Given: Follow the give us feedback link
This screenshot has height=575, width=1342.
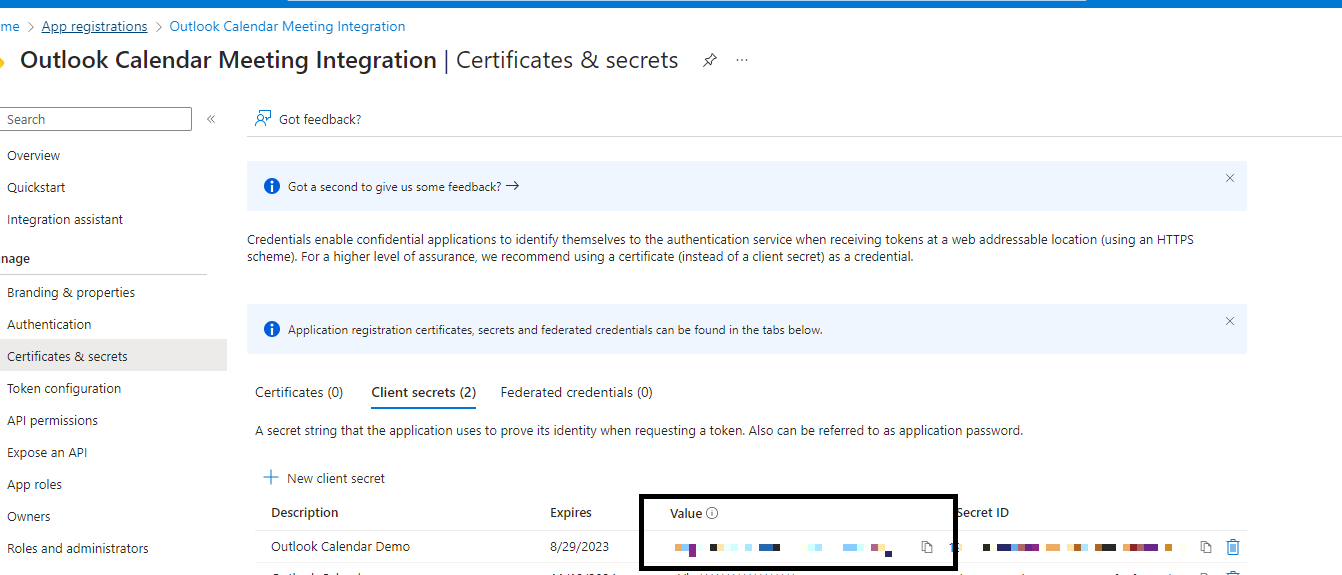Looking at the screenshot, I should tap(403, 186).
